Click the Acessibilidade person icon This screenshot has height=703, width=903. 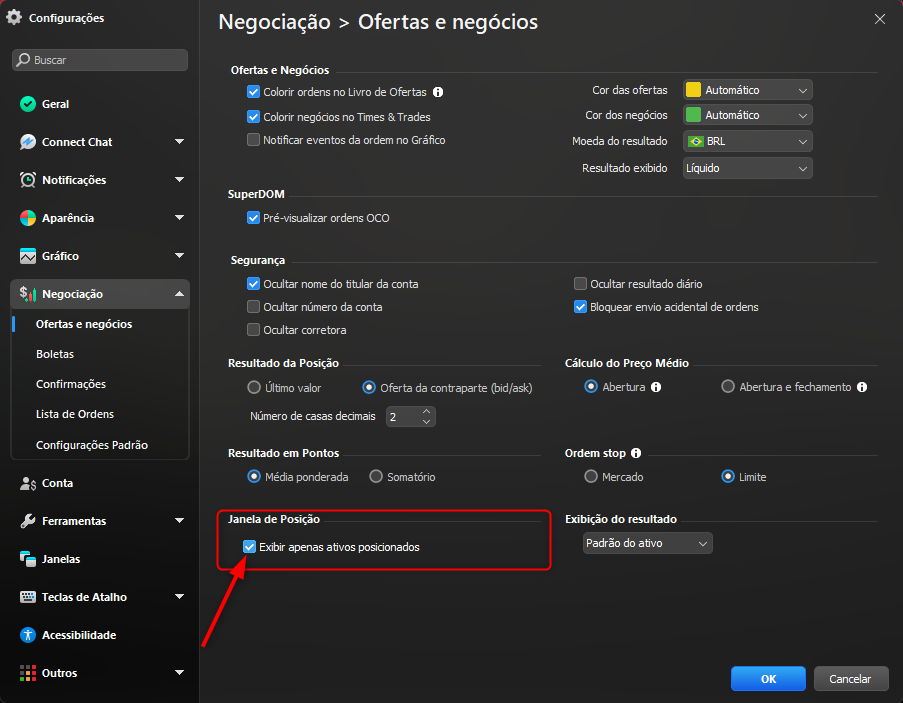(x=28, y=635)
